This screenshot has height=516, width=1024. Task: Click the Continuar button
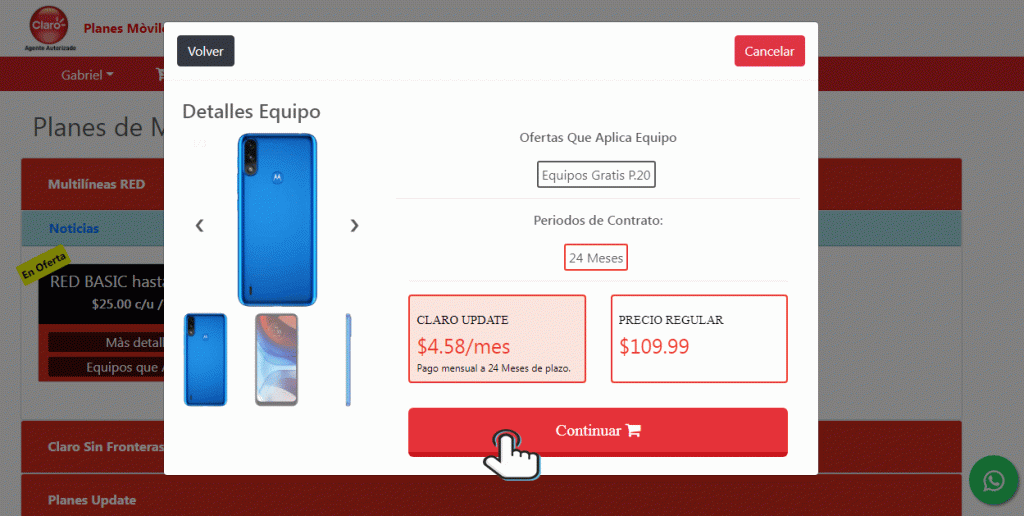pyautogui.click(x=598, y=432)
